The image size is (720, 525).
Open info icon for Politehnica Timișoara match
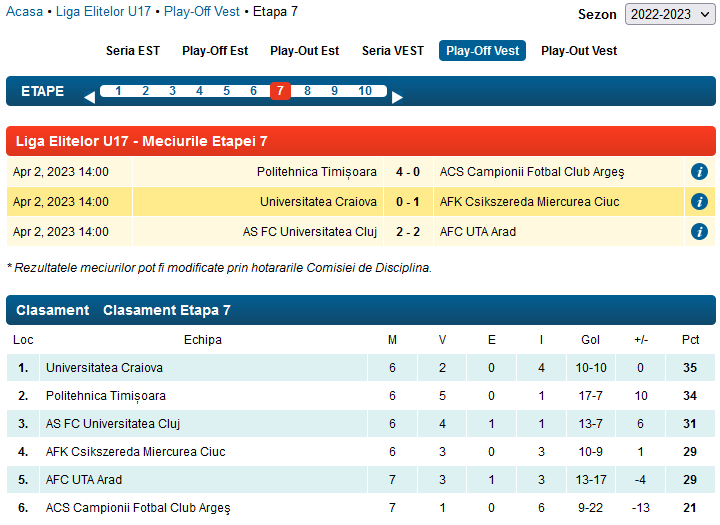coord(700,171)
